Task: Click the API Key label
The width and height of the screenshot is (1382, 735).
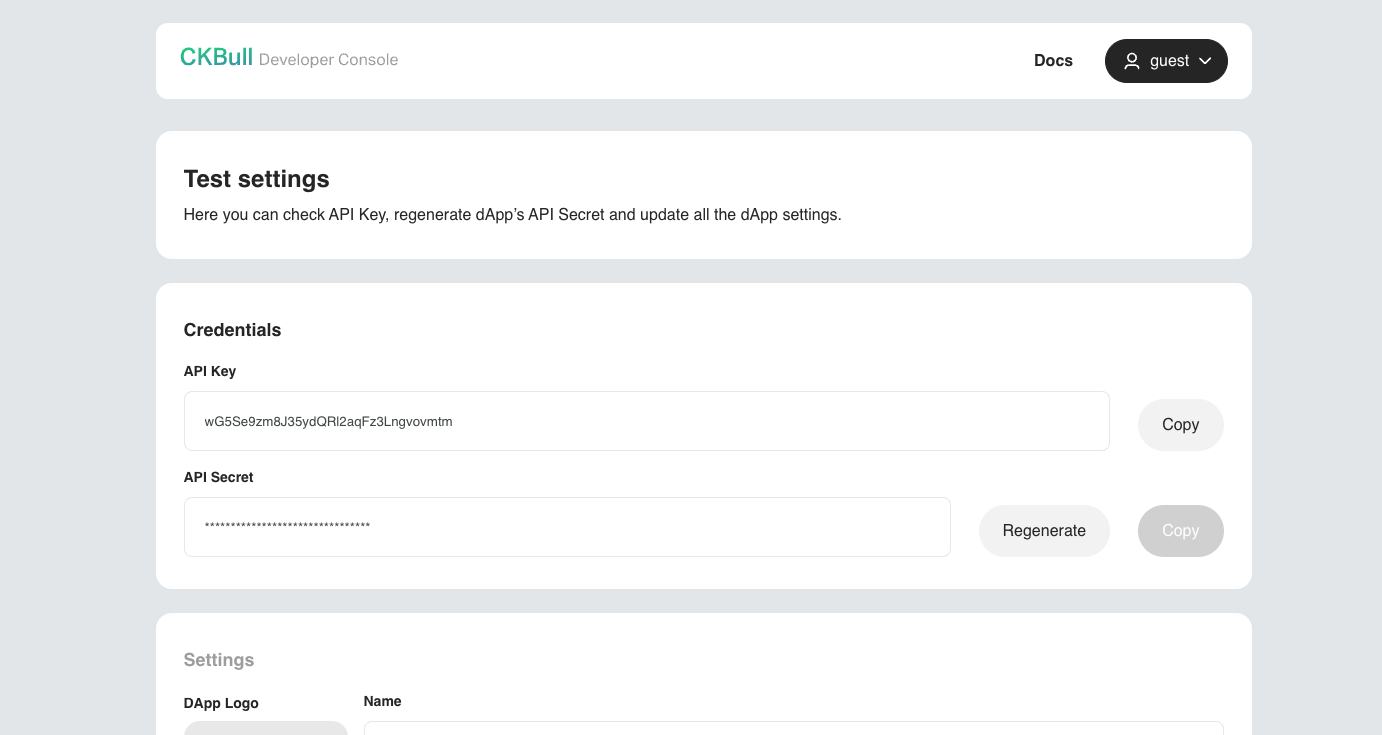Action: click(210, 371)
